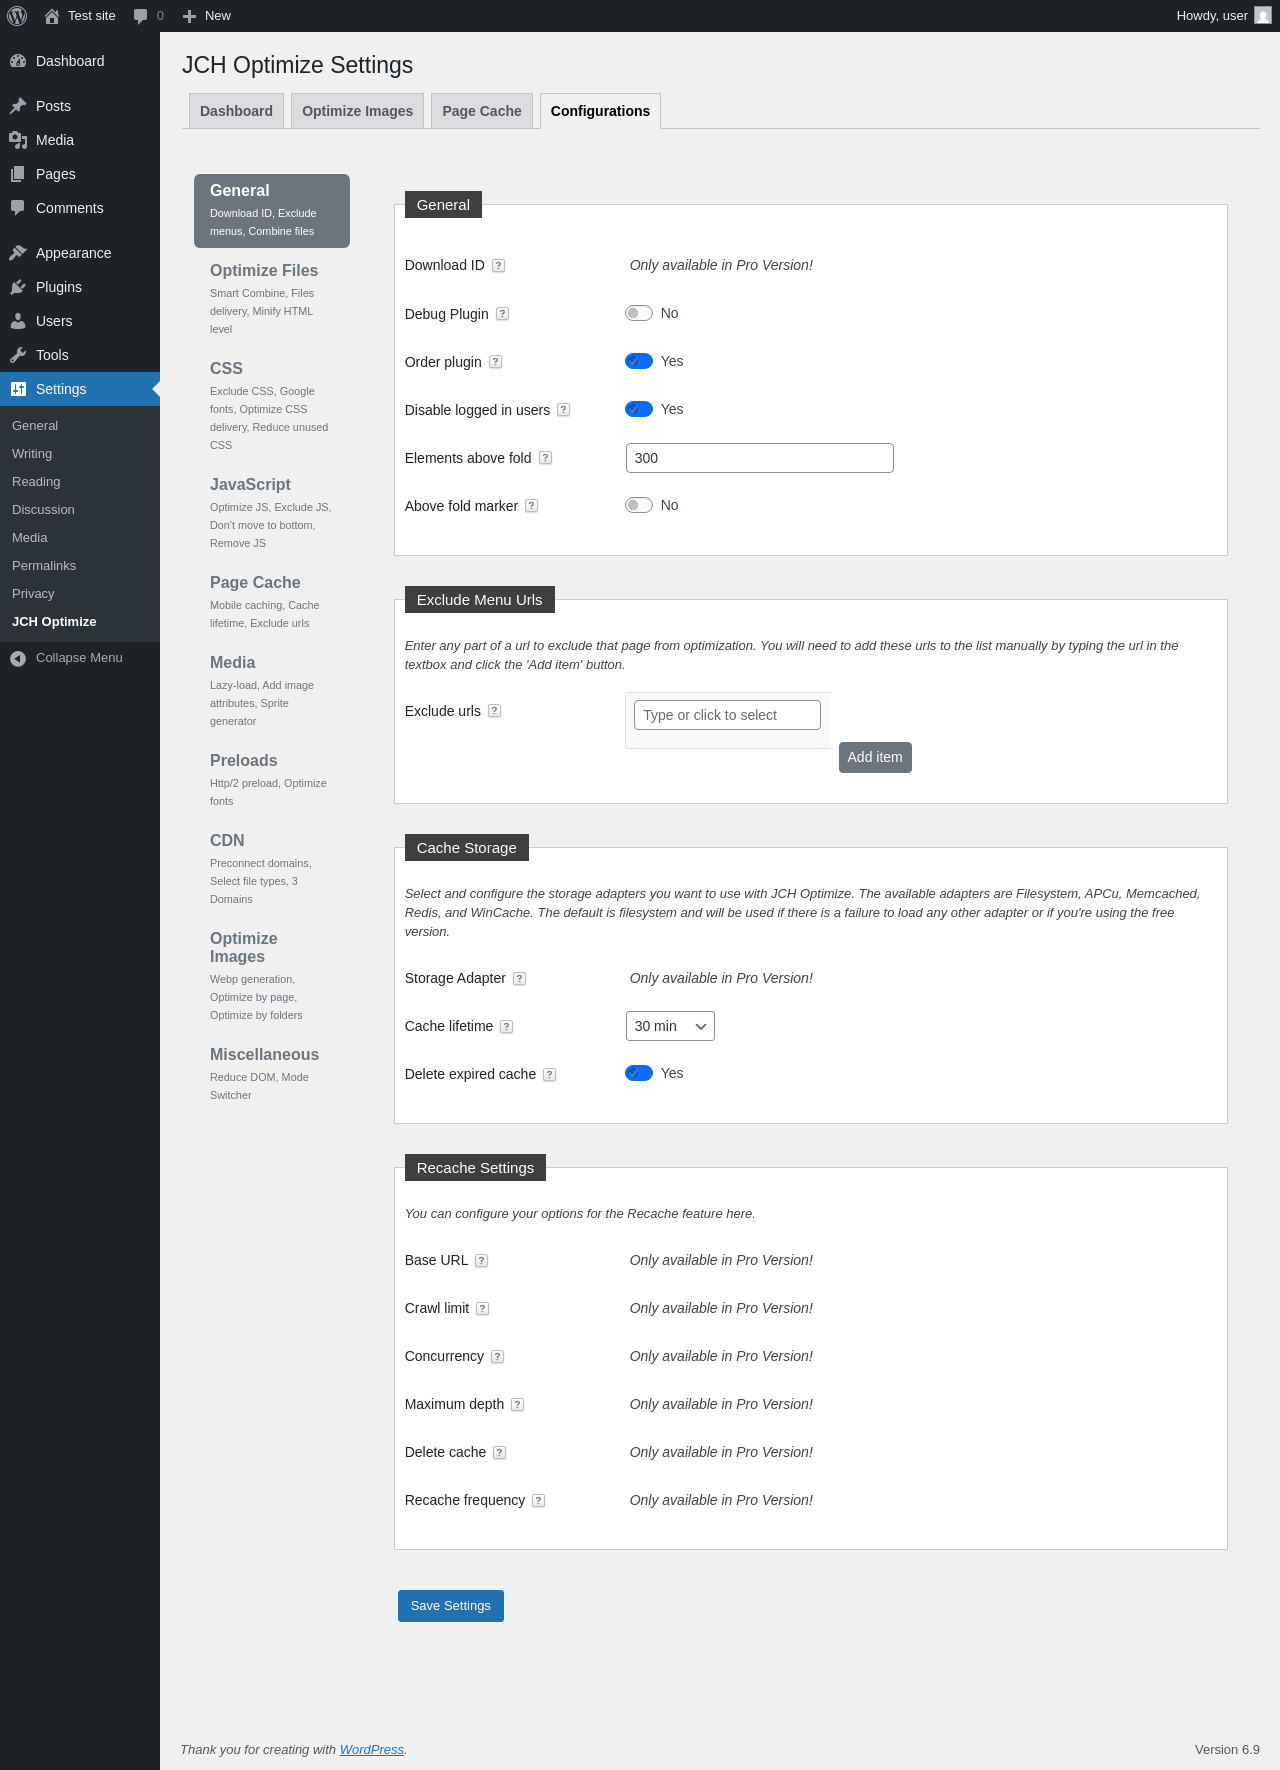The image size is (1280, 1770).
Task: Click the Save Settings button
Action: click(451, 1606)
